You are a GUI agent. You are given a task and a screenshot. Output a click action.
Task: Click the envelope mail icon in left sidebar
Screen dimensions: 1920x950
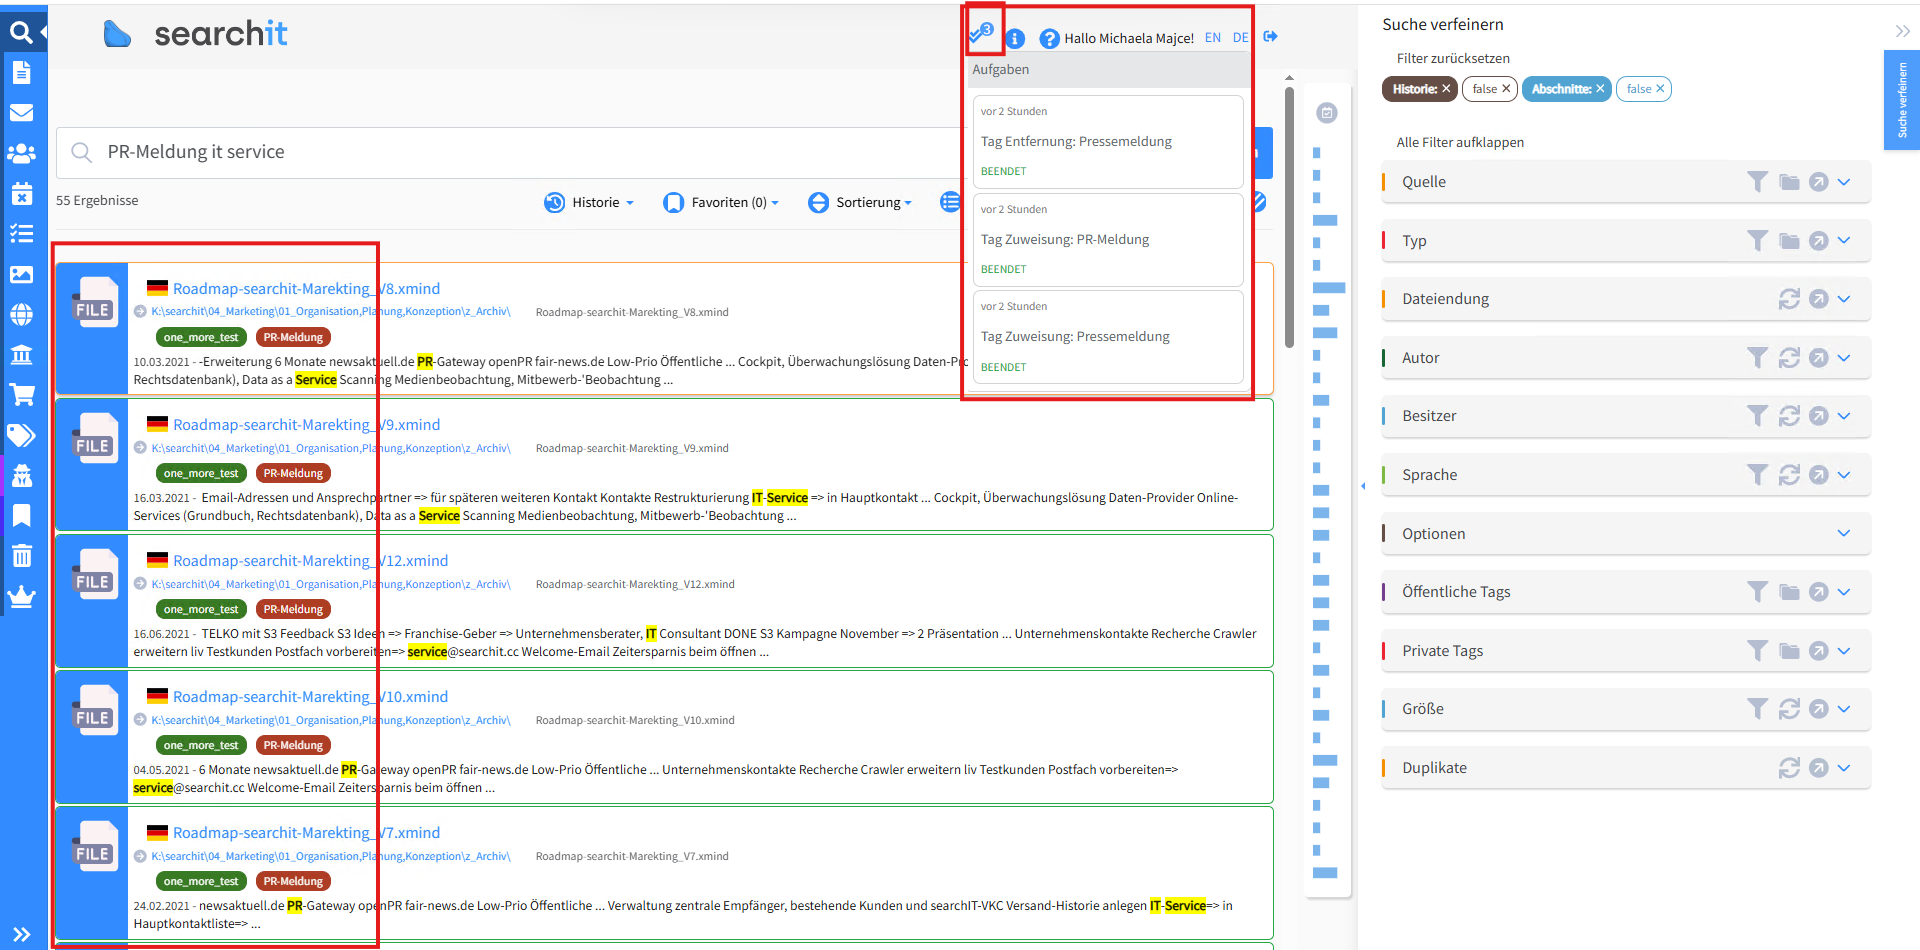click(x=21, y=113)
